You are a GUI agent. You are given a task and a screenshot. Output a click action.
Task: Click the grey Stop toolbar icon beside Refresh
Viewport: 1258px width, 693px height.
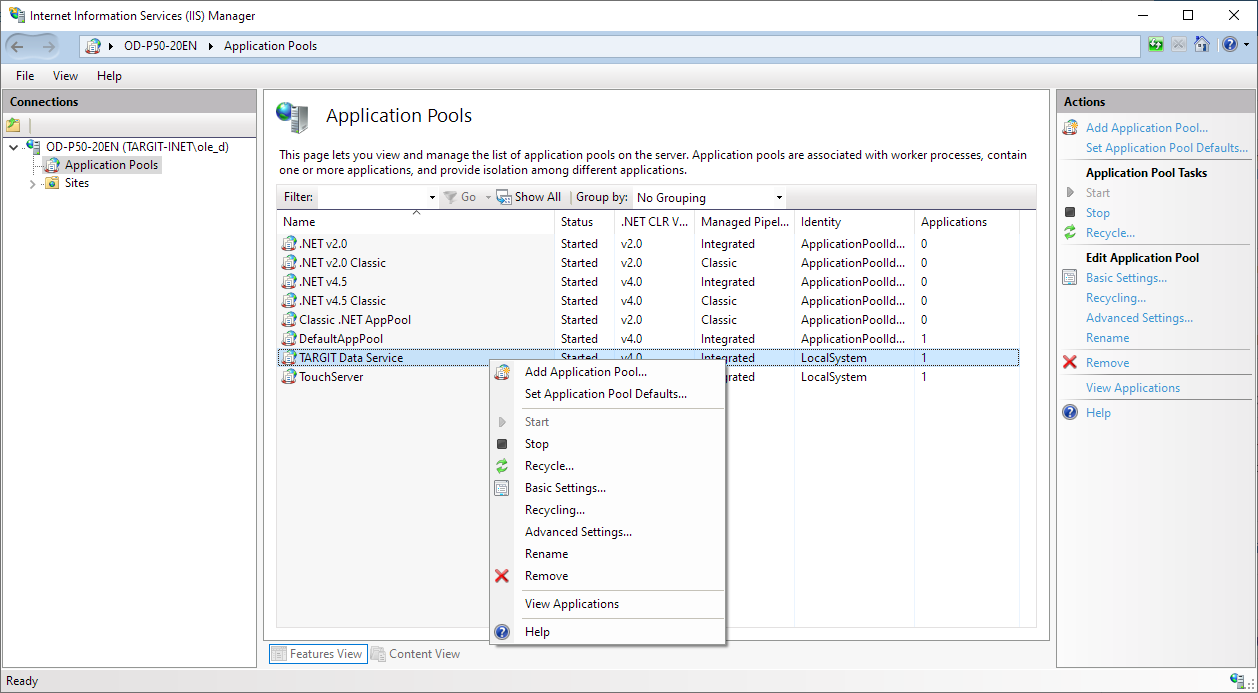(1179, 45)
